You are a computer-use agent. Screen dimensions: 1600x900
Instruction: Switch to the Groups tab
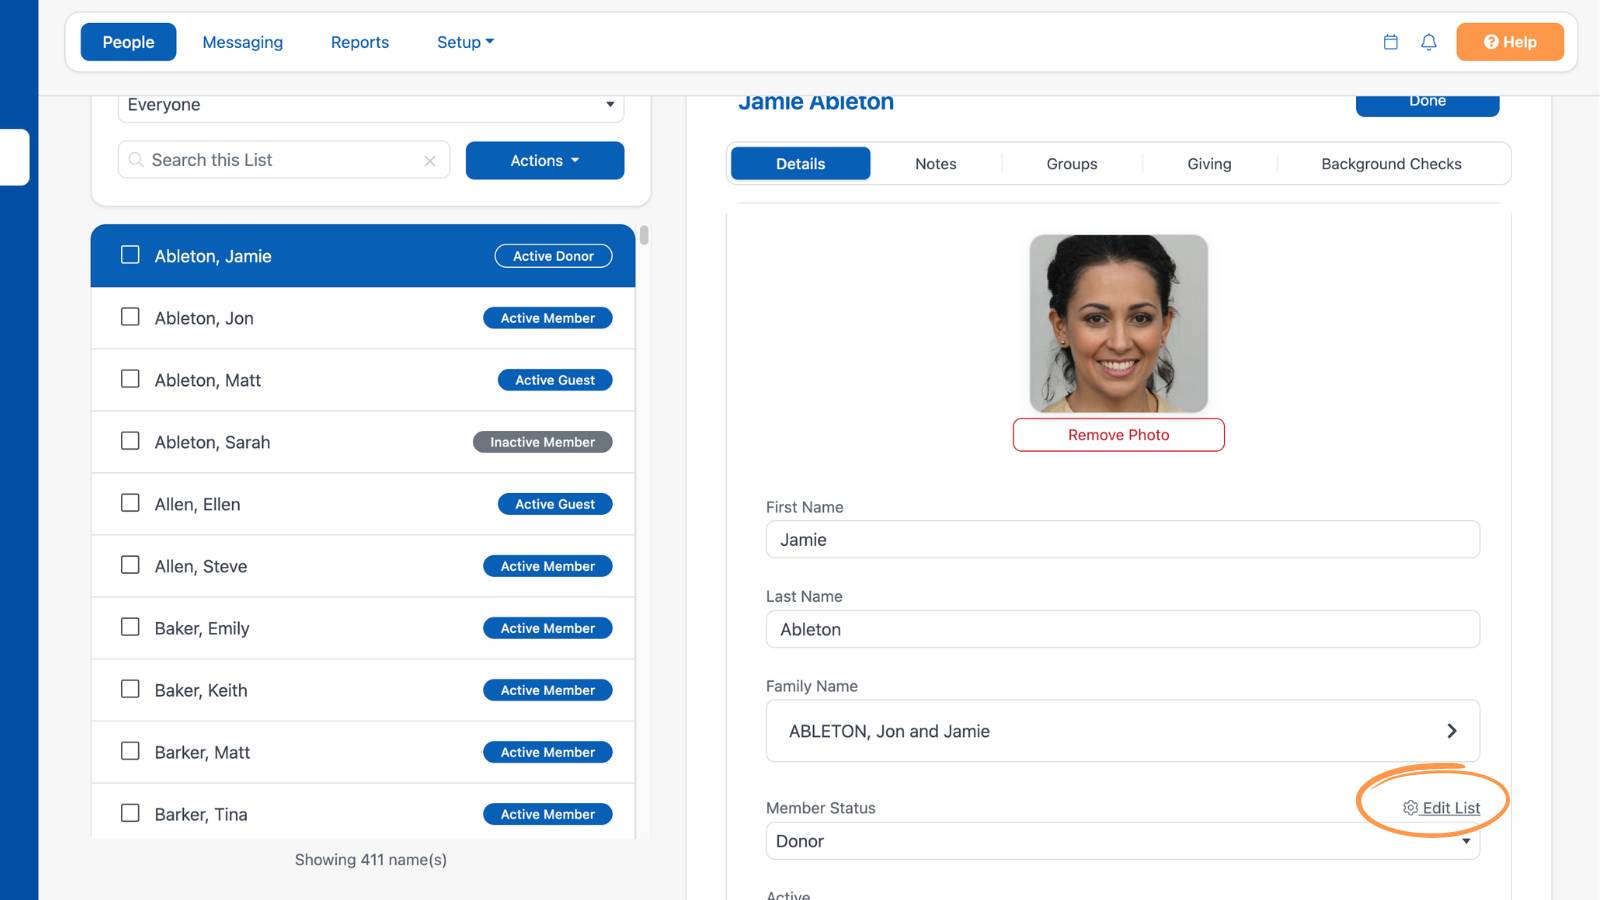point(1072,164)
